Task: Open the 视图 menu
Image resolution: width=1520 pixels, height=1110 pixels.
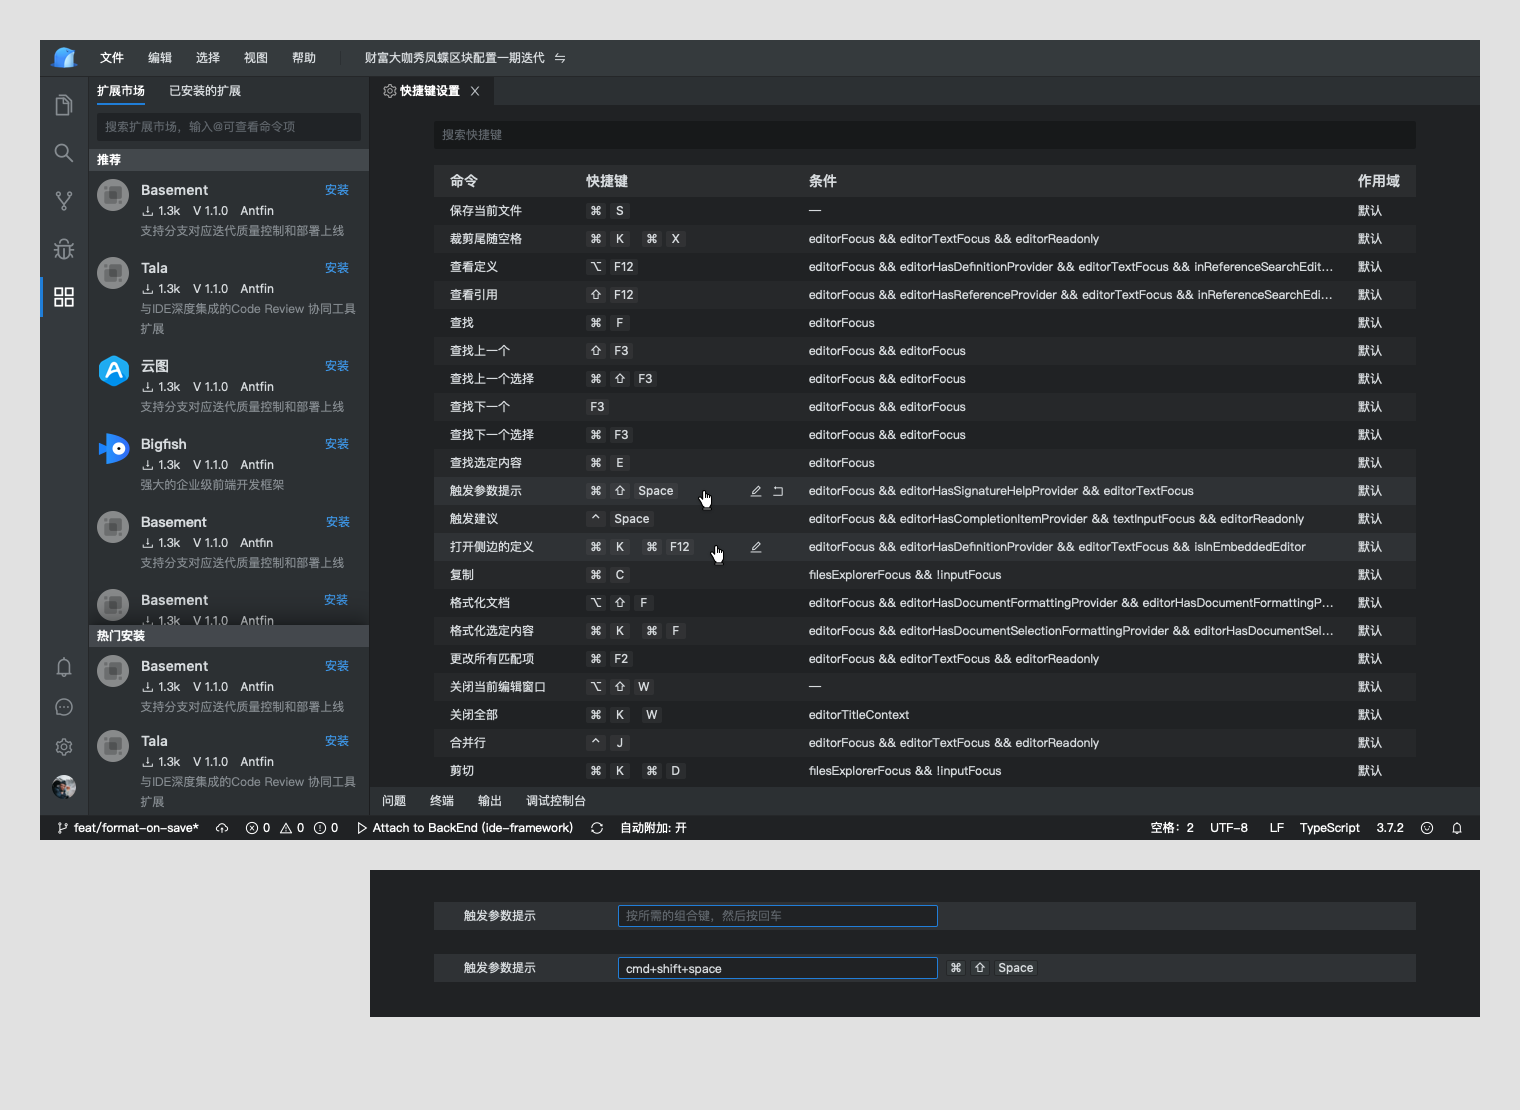Action: pos(256,58)
